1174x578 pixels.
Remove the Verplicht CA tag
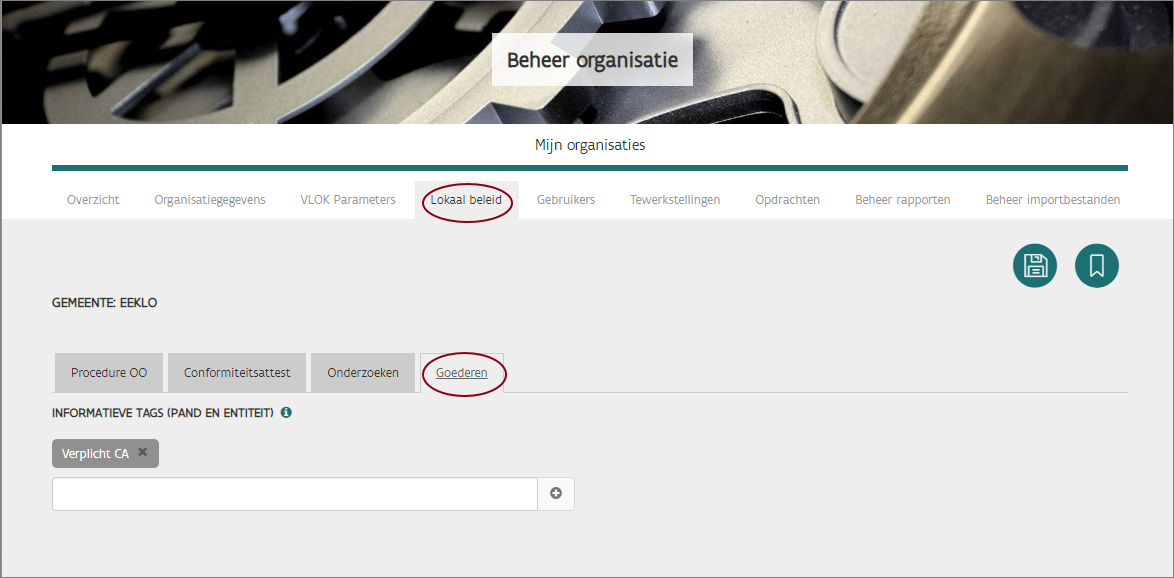[x=143, y=453]
